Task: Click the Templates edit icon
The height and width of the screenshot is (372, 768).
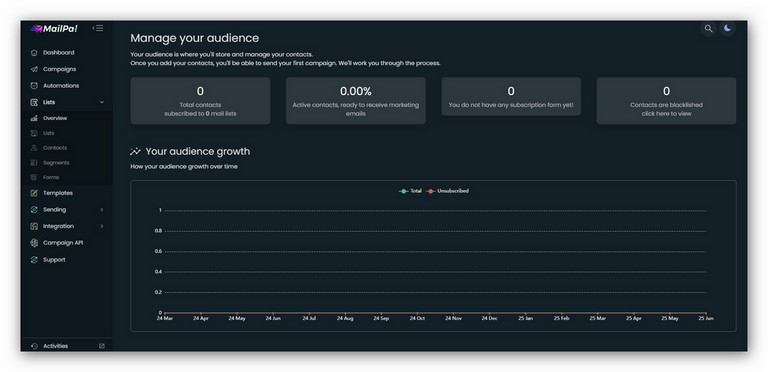Action: pyautogui.click(x=34, y=193)
